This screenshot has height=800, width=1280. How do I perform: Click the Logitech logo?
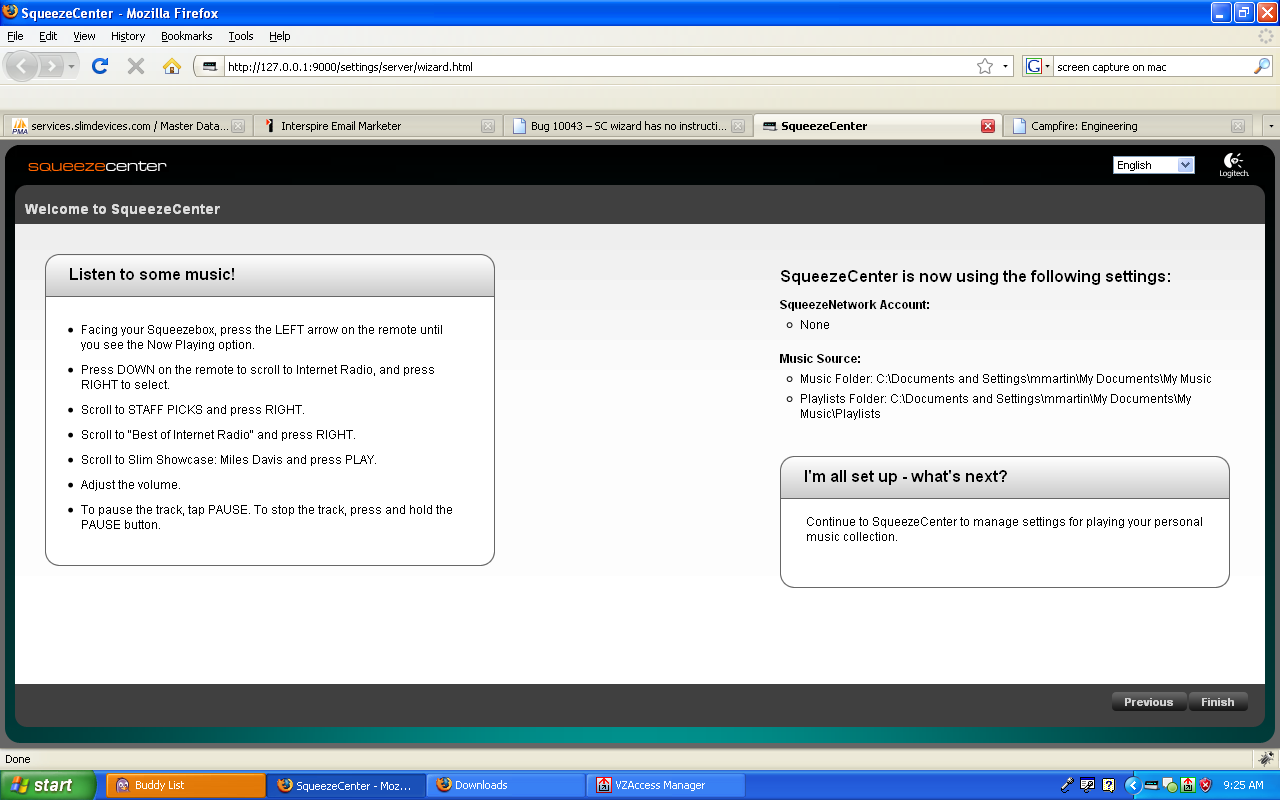(x=1233, y=165)
